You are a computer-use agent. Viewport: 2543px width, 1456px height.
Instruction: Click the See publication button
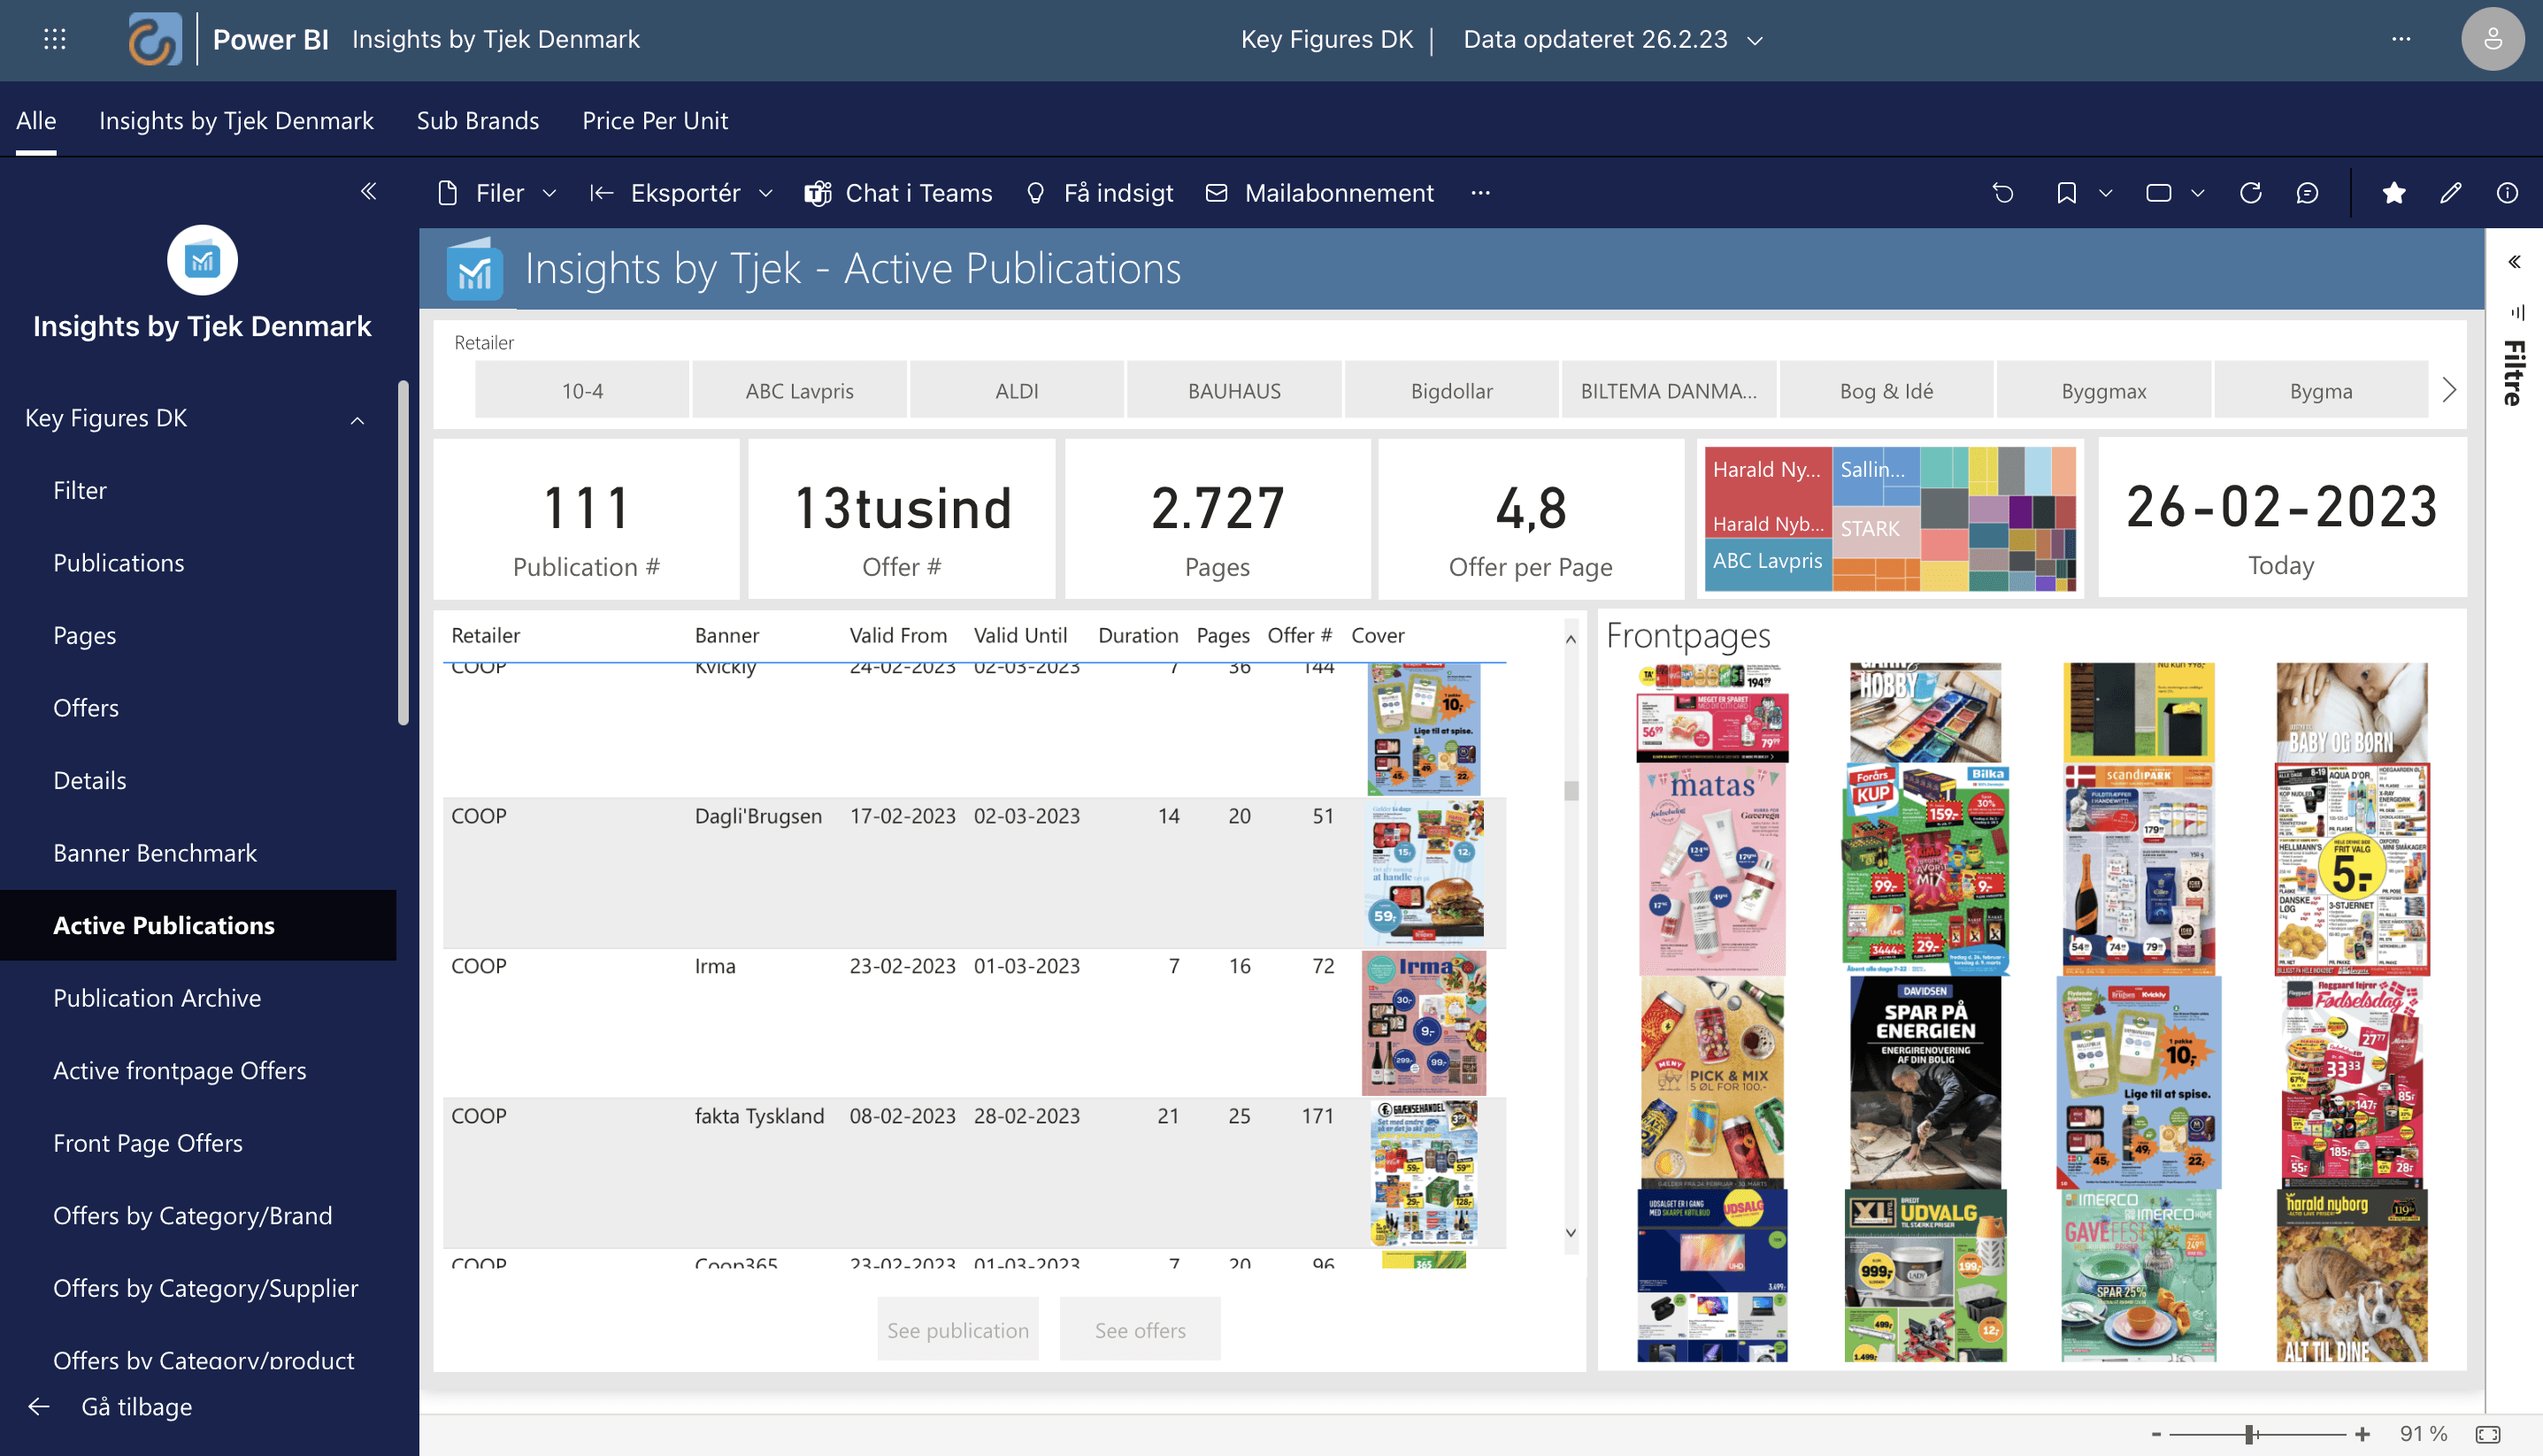pos(957,1329)
